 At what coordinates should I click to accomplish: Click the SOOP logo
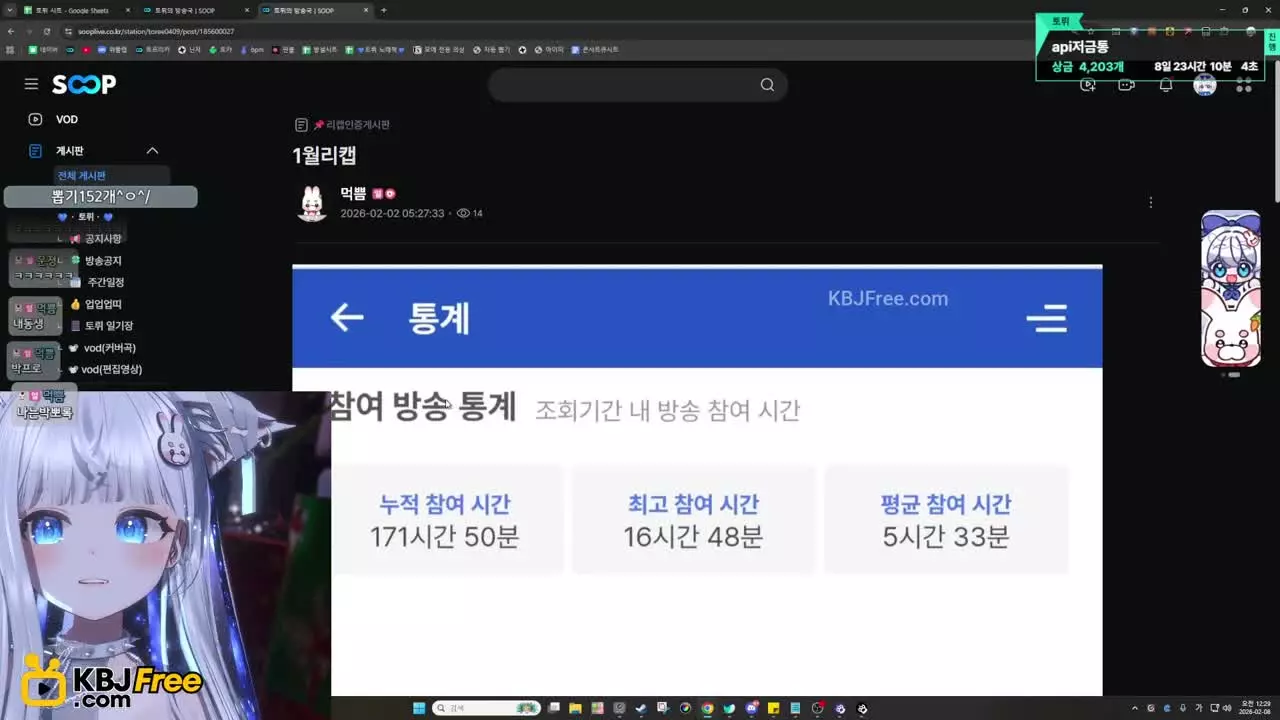pos(84,84)
